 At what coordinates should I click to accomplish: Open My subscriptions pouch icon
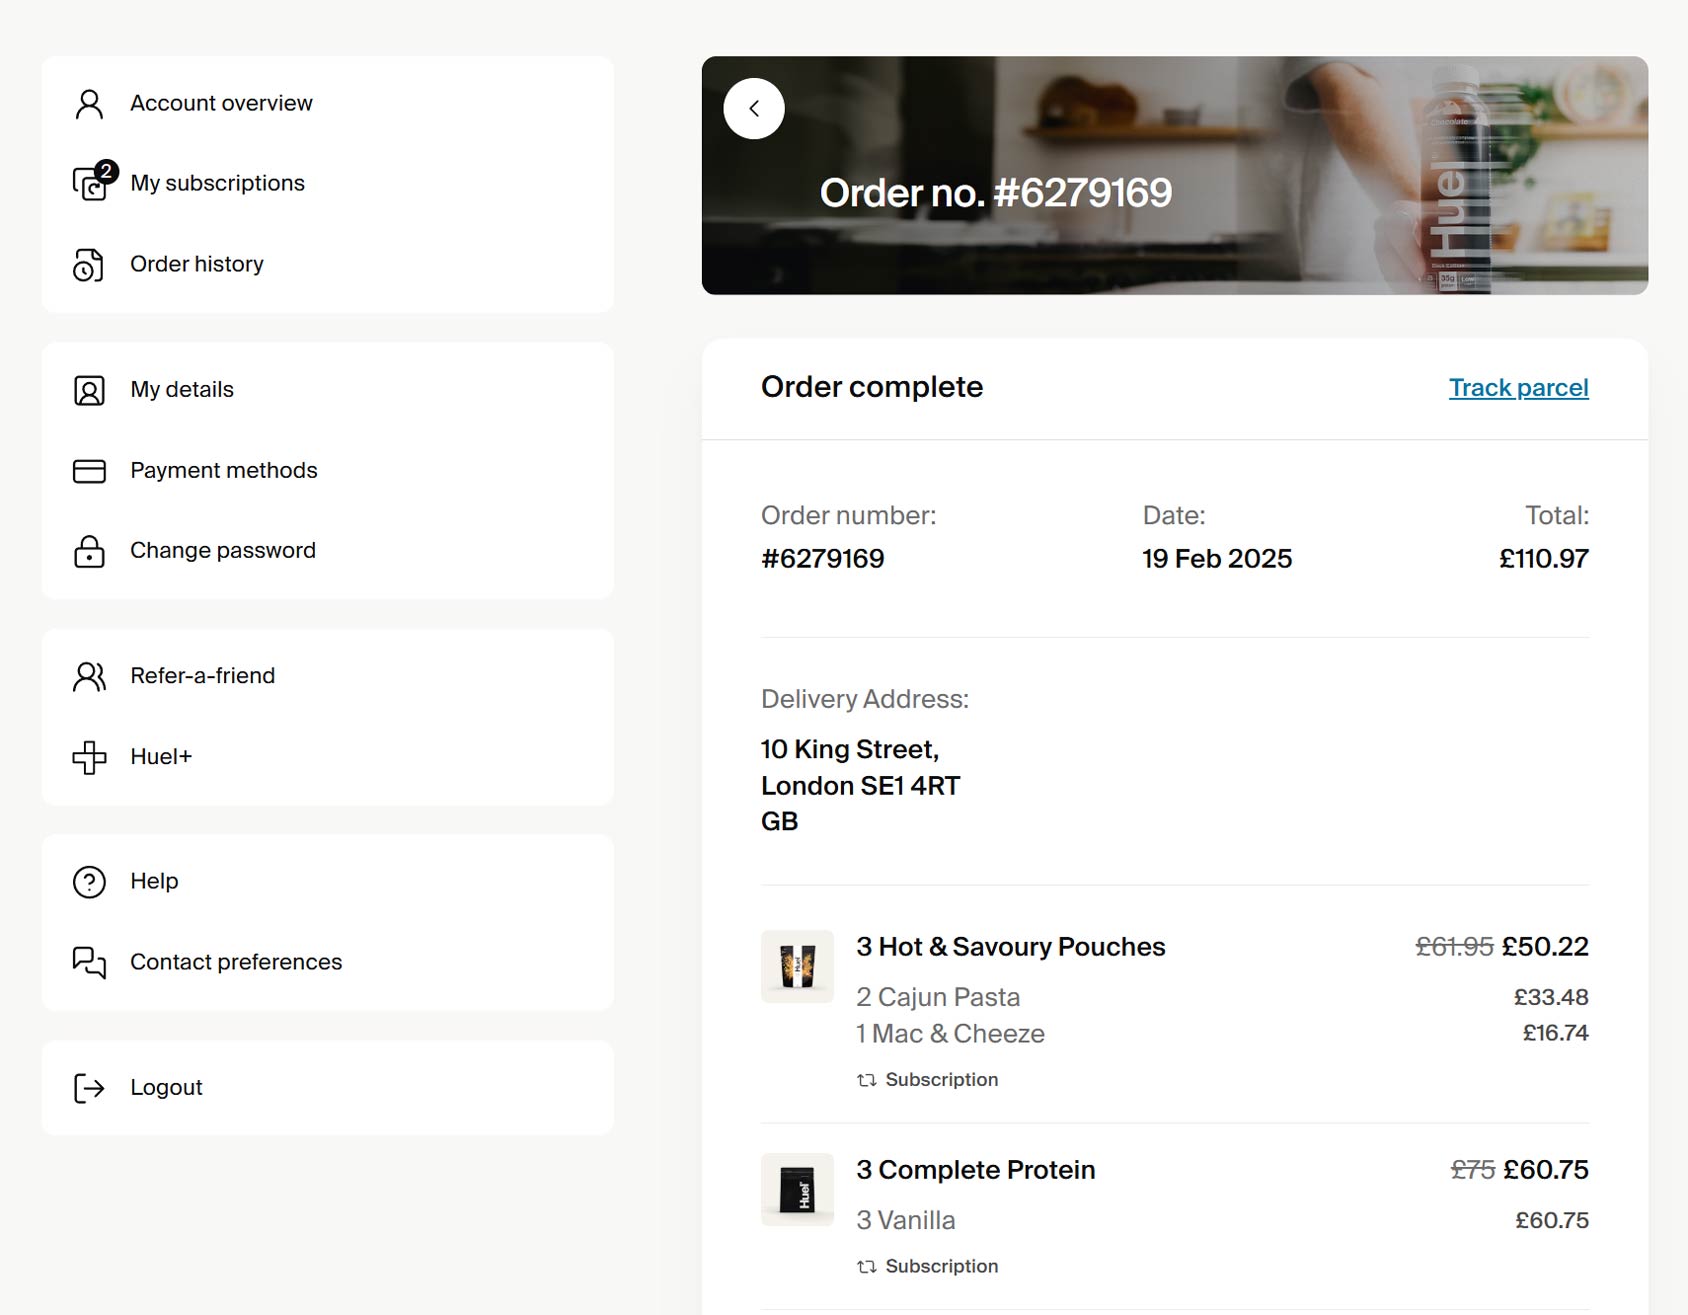[x=89, y=184]
